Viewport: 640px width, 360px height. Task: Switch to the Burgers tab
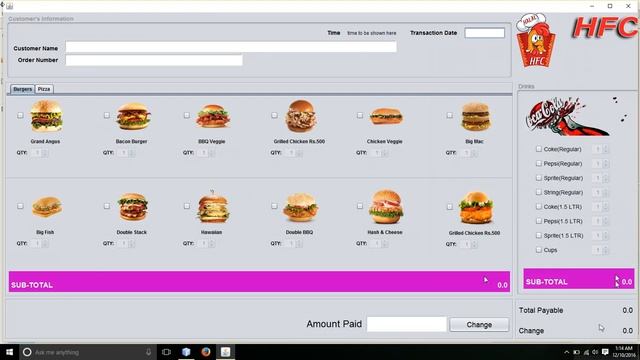pos(22,89)
